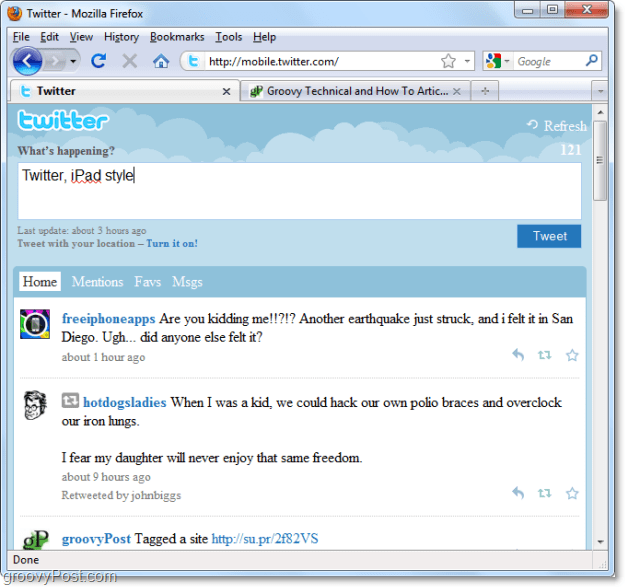625x587 pixels.
Task: Retweet the hotdogsladies tweet
Action: tap(544, 493)
